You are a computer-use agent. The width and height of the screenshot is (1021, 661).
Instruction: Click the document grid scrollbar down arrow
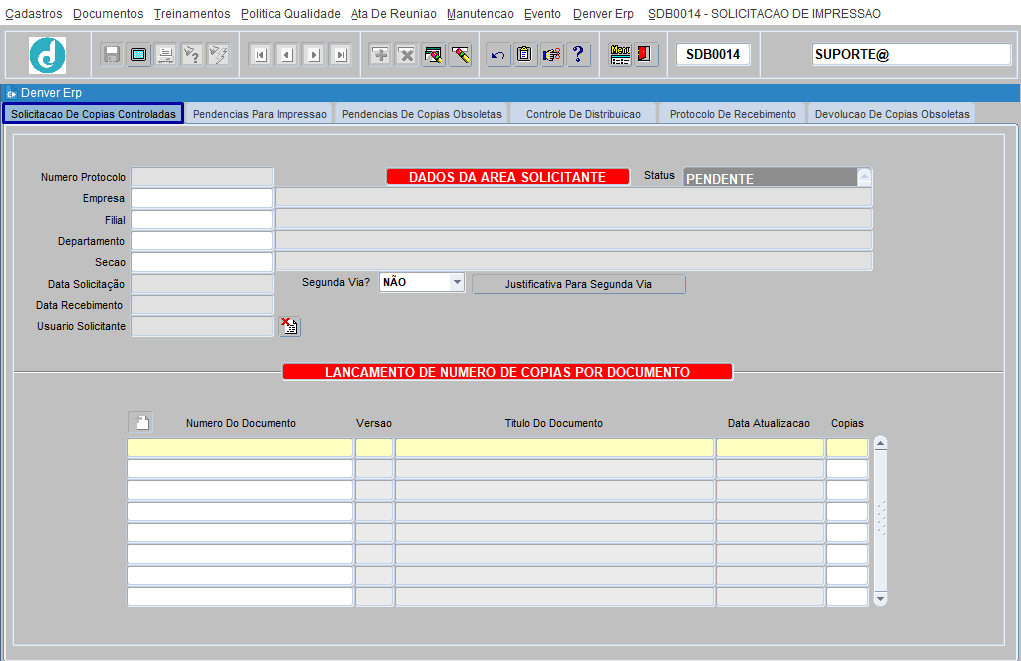tap(880, 598)
